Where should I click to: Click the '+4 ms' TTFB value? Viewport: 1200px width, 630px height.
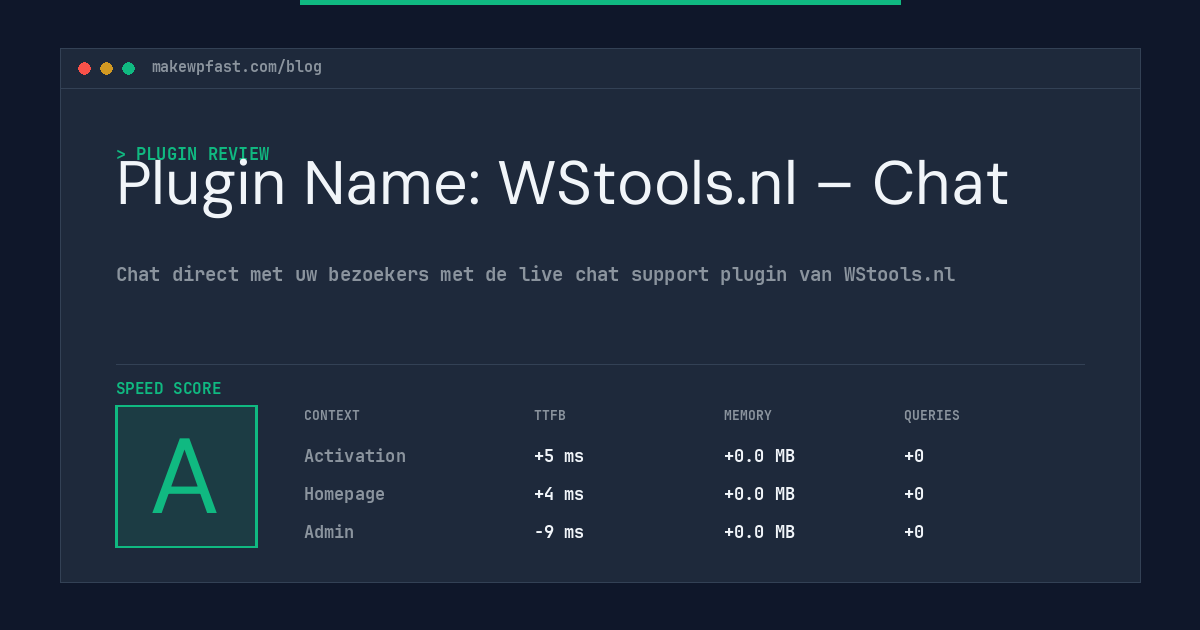point(559,494)
